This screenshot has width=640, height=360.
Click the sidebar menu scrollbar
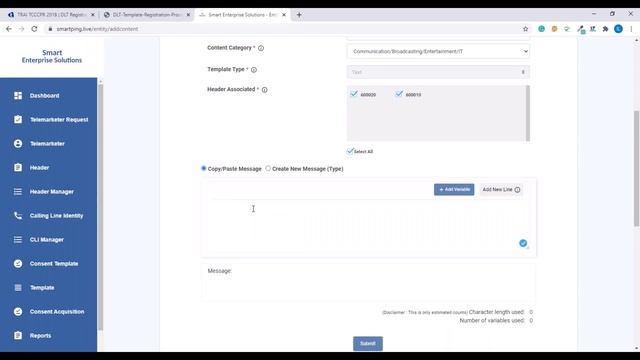100,207
